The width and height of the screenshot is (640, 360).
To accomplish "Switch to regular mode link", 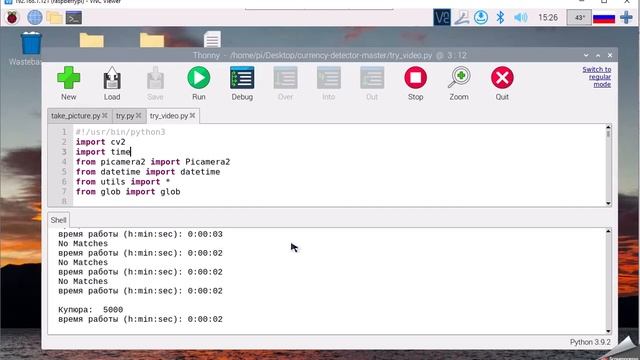I will (597, 77).
